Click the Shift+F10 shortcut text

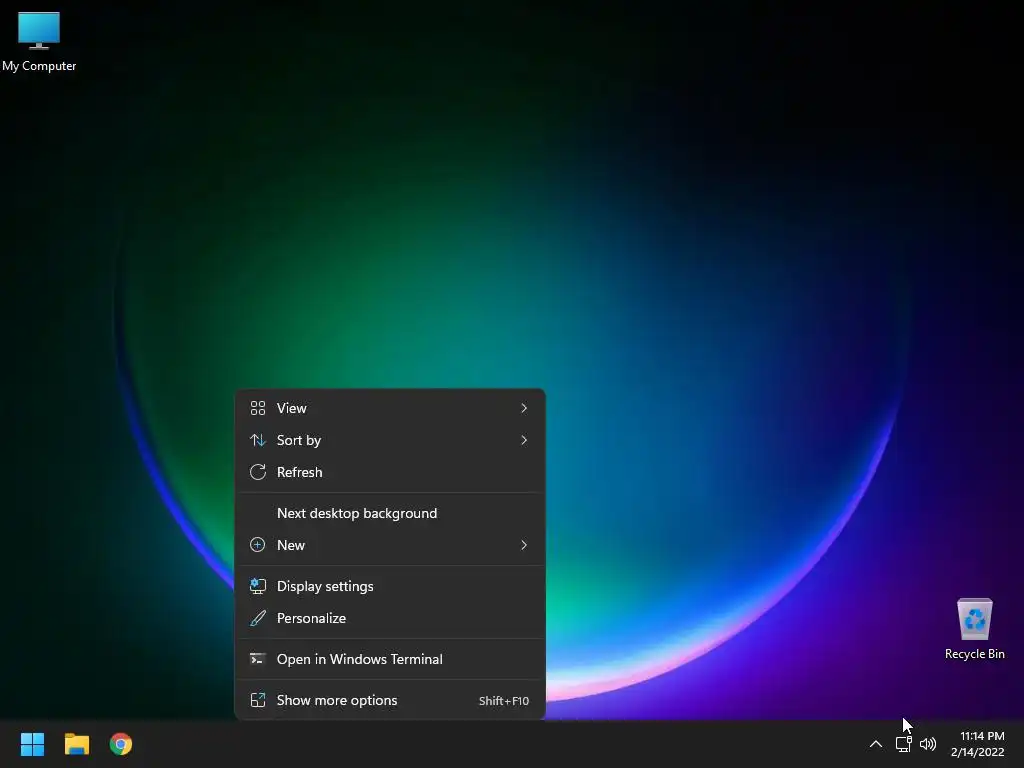pyautogui.click(x=504, y=701)
